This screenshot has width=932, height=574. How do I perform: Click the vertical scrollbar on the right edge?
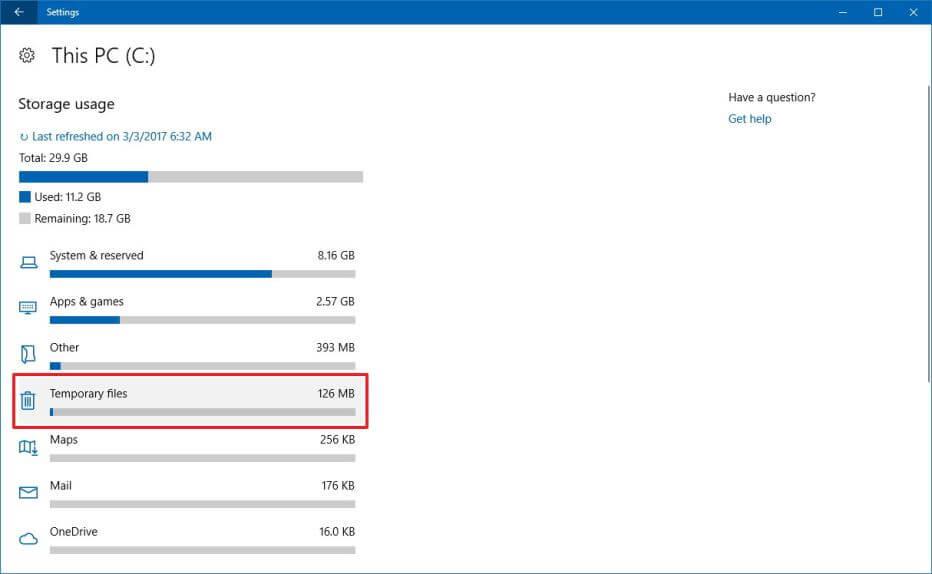[x=928, y=234]
